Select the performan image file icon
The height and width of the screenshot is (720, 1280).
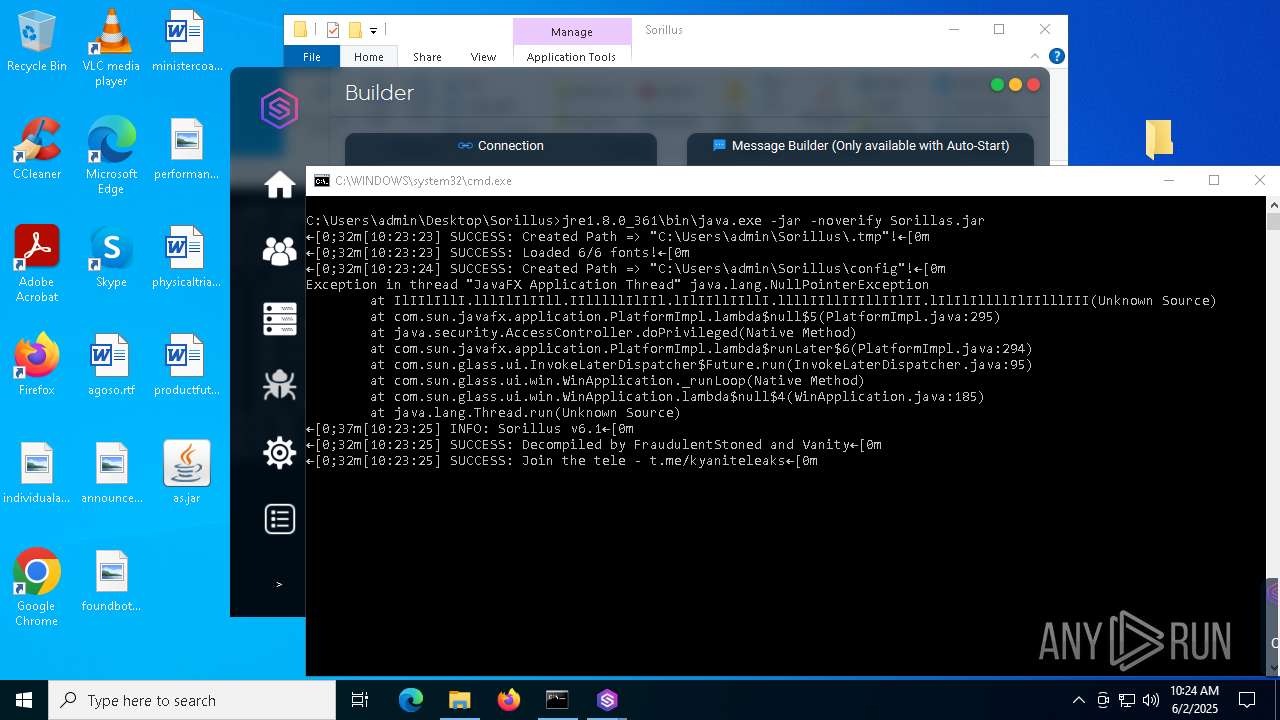[x=186, y=150]
